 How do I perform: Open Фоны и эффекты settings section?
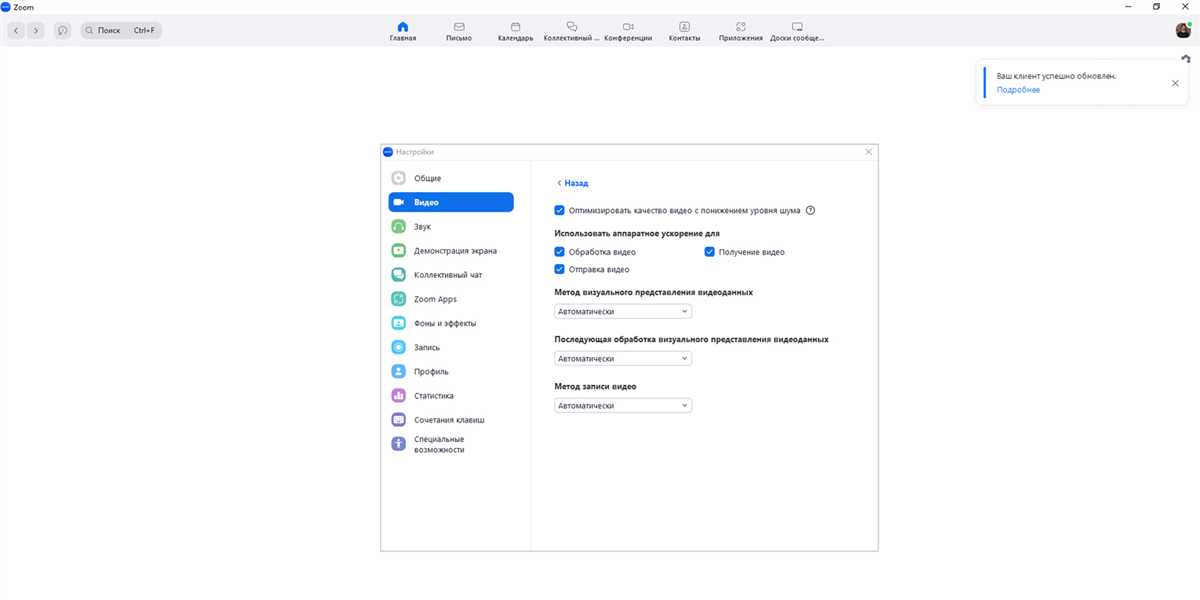tap(451, 323)
